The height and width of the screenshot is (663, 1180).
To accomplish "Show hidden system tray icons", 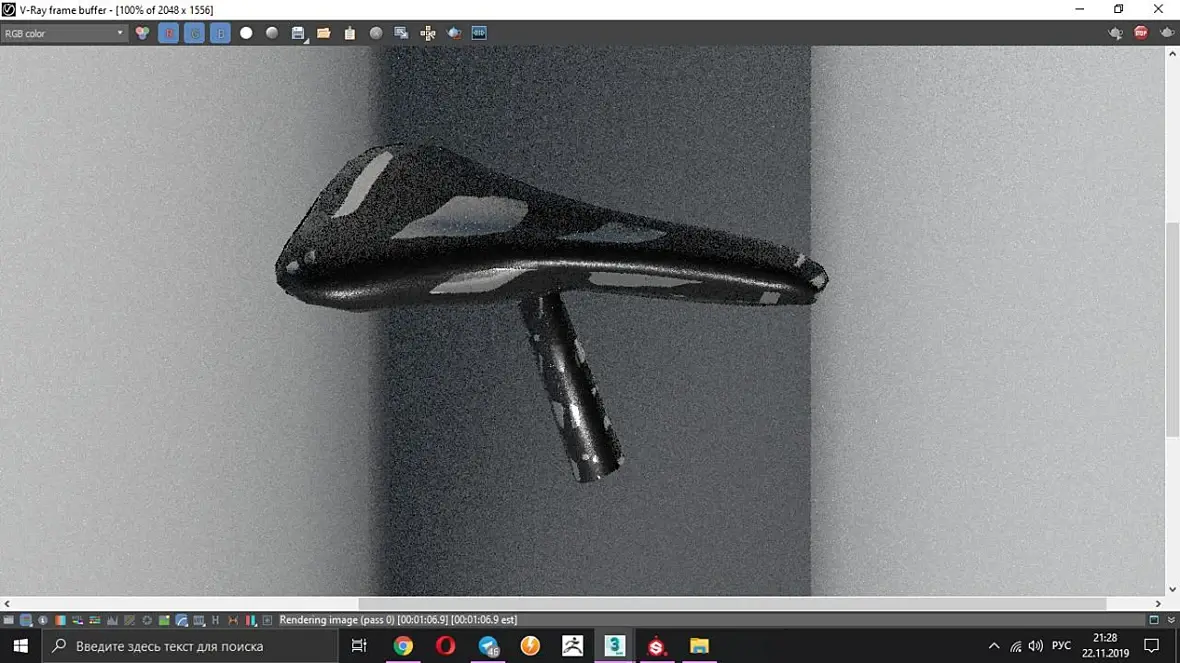I will click(x=993, y=646).
